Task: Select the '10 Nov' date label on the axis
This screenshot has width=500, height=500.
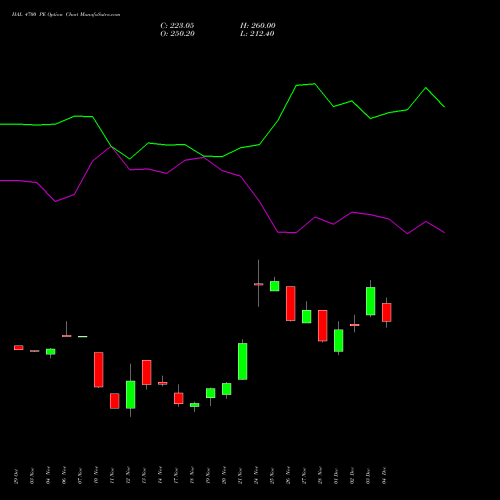Action: (96, 476)
